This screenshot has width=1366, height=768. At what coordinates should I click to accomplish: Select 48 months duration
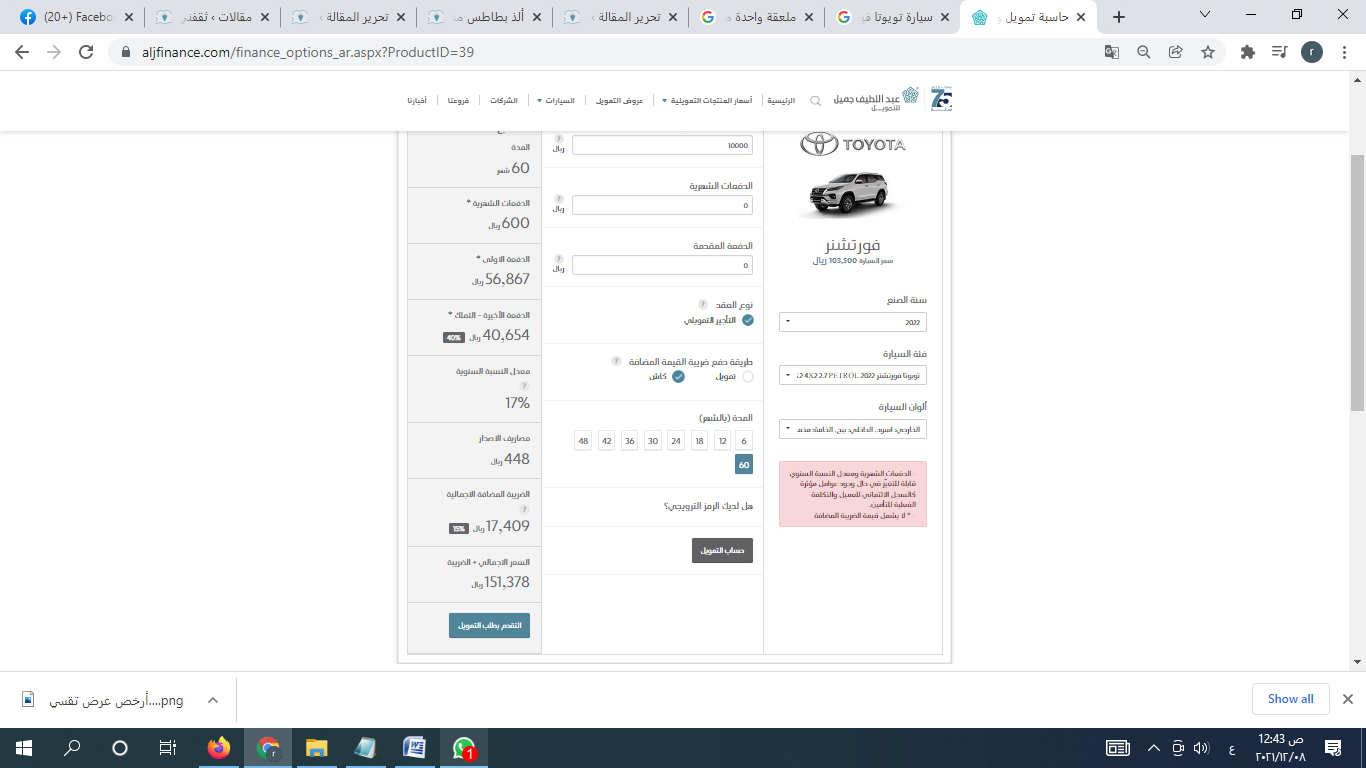click(583, 441)
